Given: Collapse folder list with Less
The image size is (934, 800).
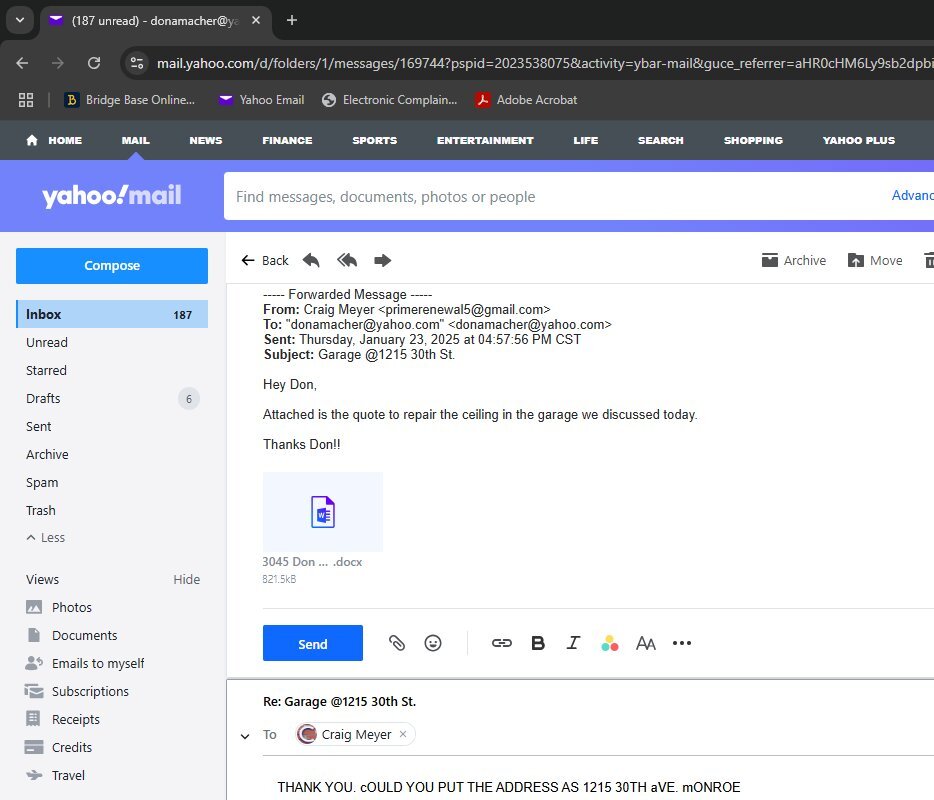Looking at the screenshot, I should [46, 537].
